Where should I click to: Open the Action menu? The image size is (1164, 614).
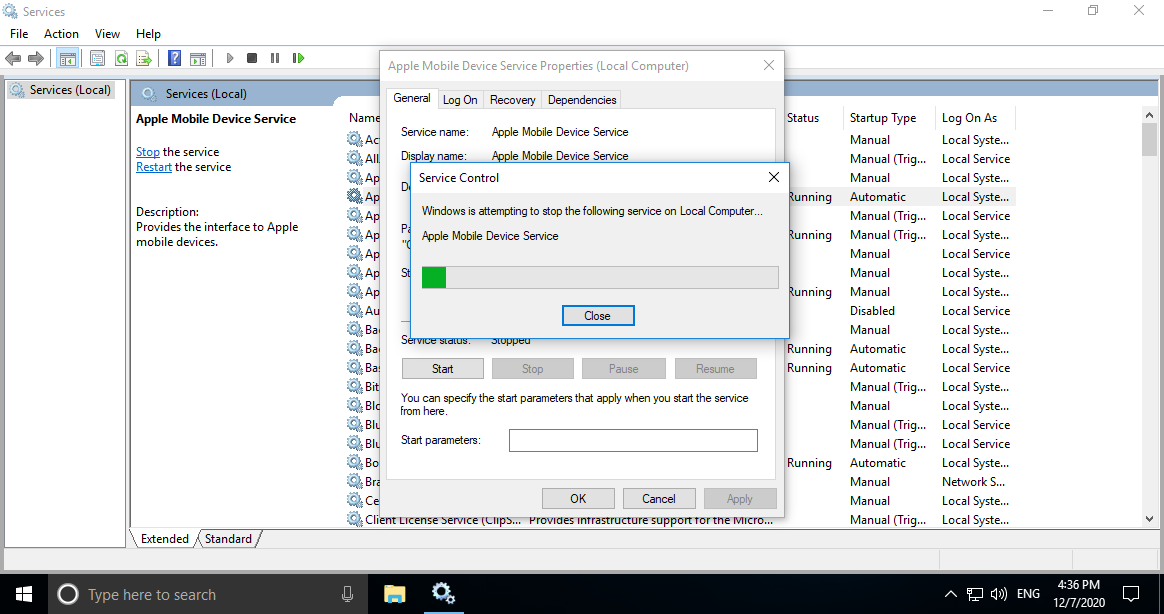pos(61,33)
